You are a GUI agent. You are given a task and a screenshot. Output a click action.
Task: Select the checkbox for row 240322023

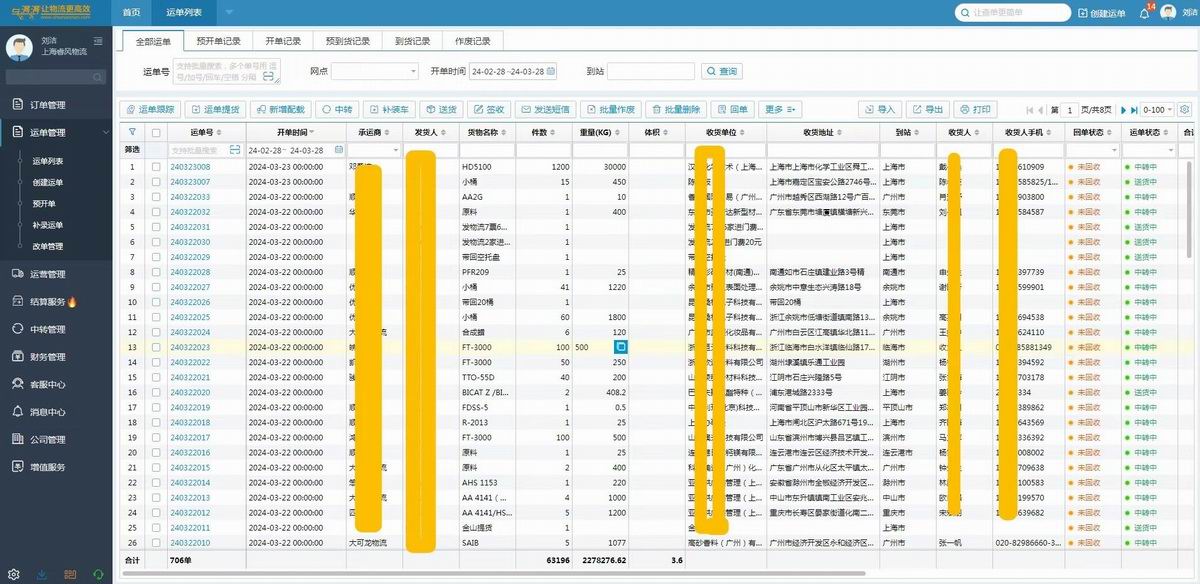[x=156, y=347]
